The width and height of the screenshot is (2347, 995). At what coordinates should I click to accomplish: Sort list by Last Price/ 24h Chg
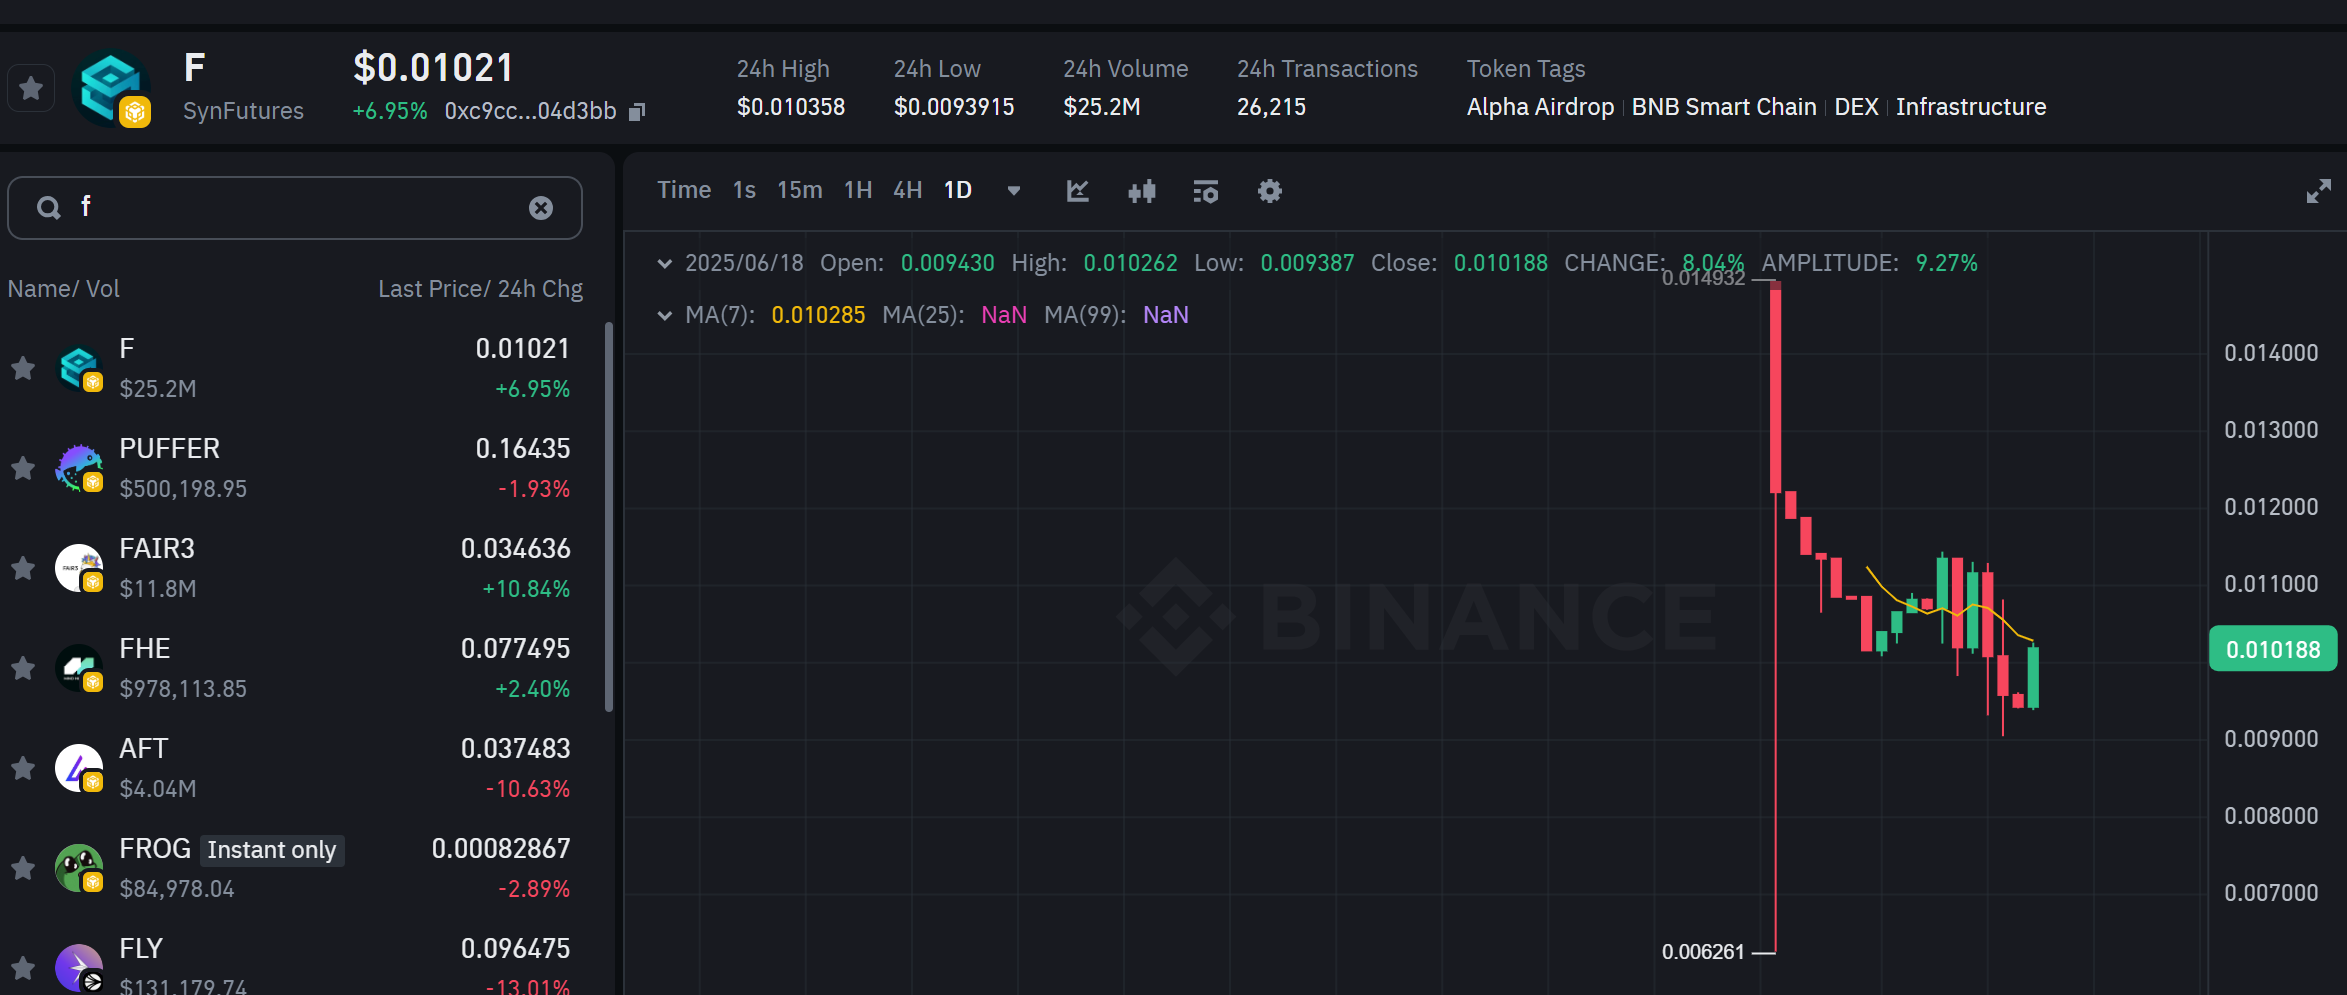pos(480,289)
